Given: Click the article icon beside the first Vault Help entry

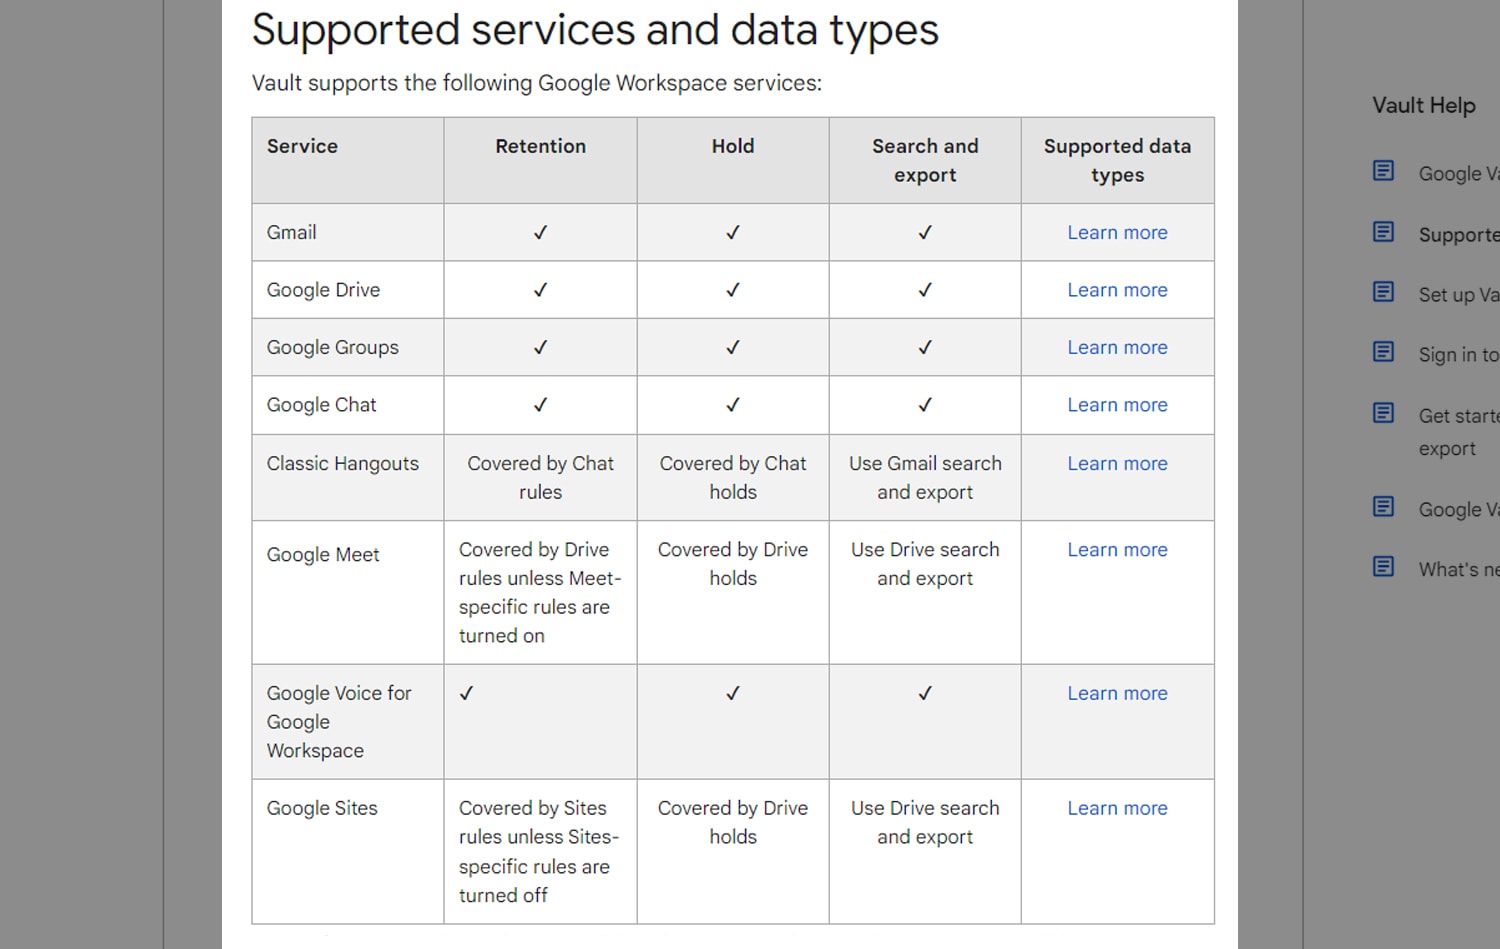Looking at the screenshot, I should coord(1383,171).
